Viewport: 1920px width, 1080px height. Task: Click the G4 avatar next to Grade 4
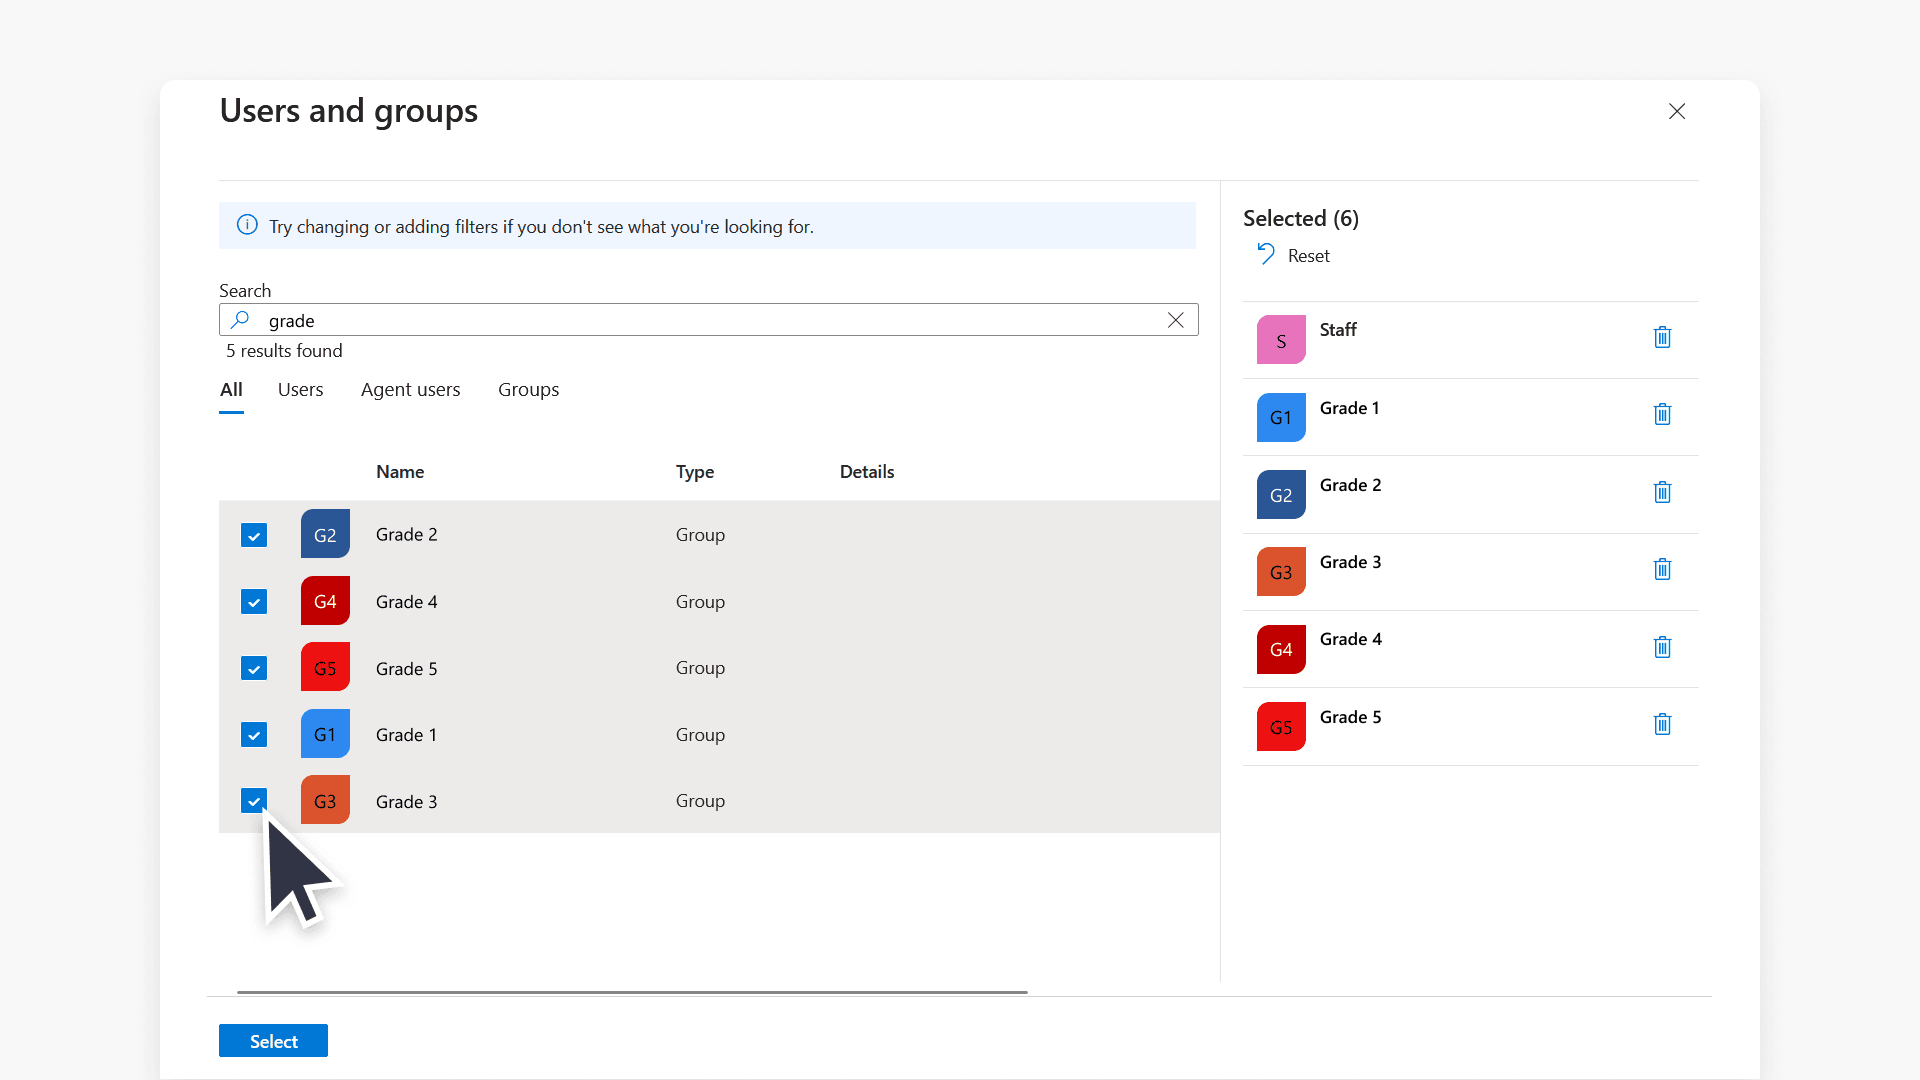coord(325,600)
